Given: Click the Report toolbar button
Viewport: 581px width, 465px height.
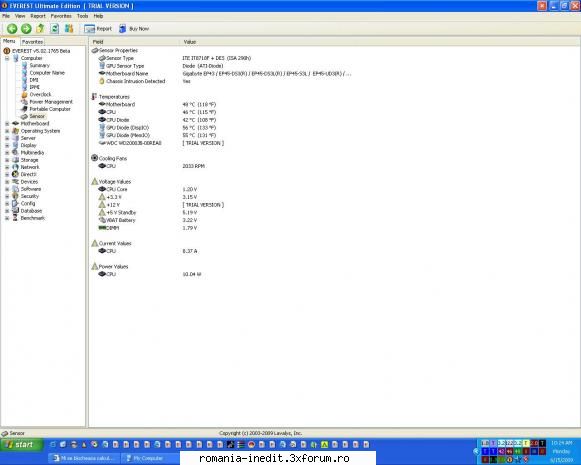Looking at the screenshot, I should pyautogui.click(x=98, y=29).
